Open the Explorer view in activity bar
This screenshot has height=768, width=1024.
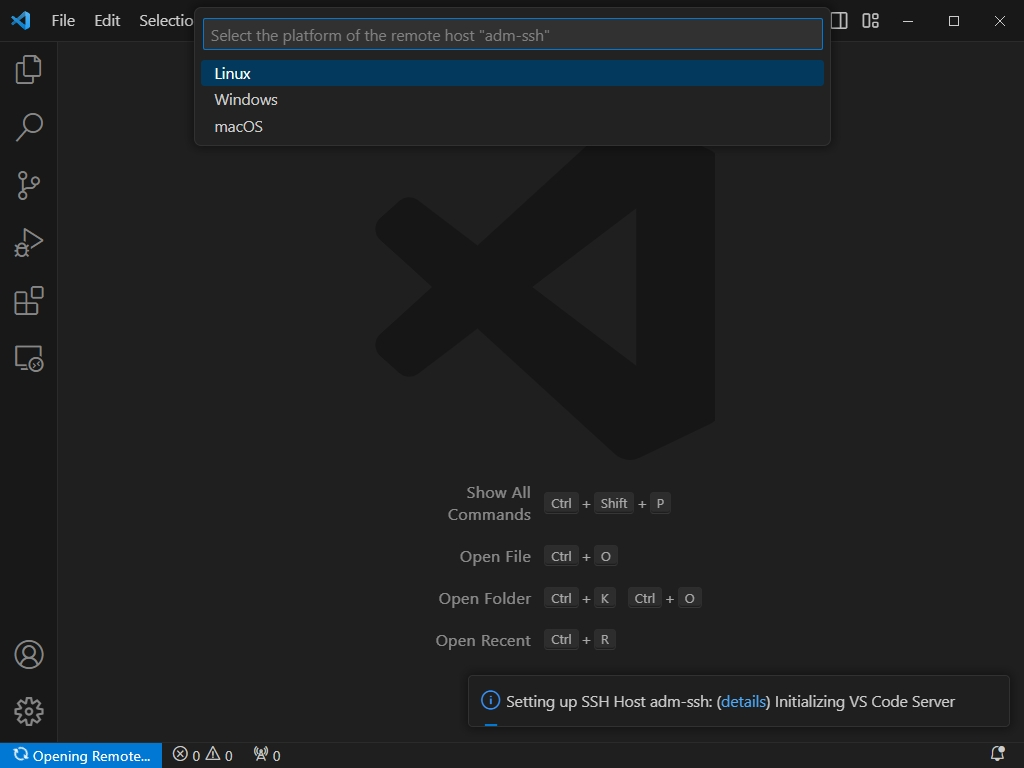(28, 69)
